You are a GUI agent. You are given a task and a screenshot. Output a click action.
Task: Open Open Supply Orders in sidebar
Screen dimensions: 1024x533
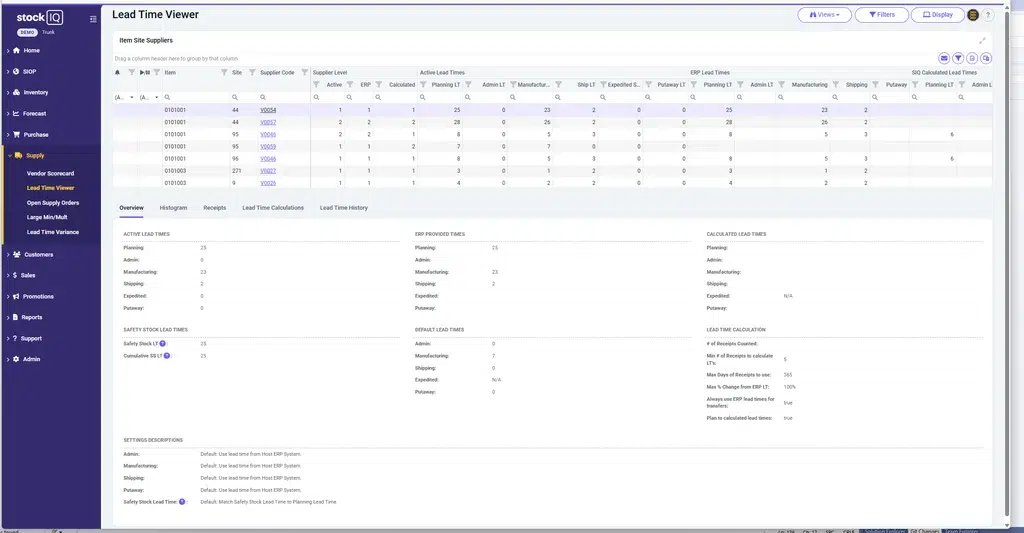[x=53, y=203]
